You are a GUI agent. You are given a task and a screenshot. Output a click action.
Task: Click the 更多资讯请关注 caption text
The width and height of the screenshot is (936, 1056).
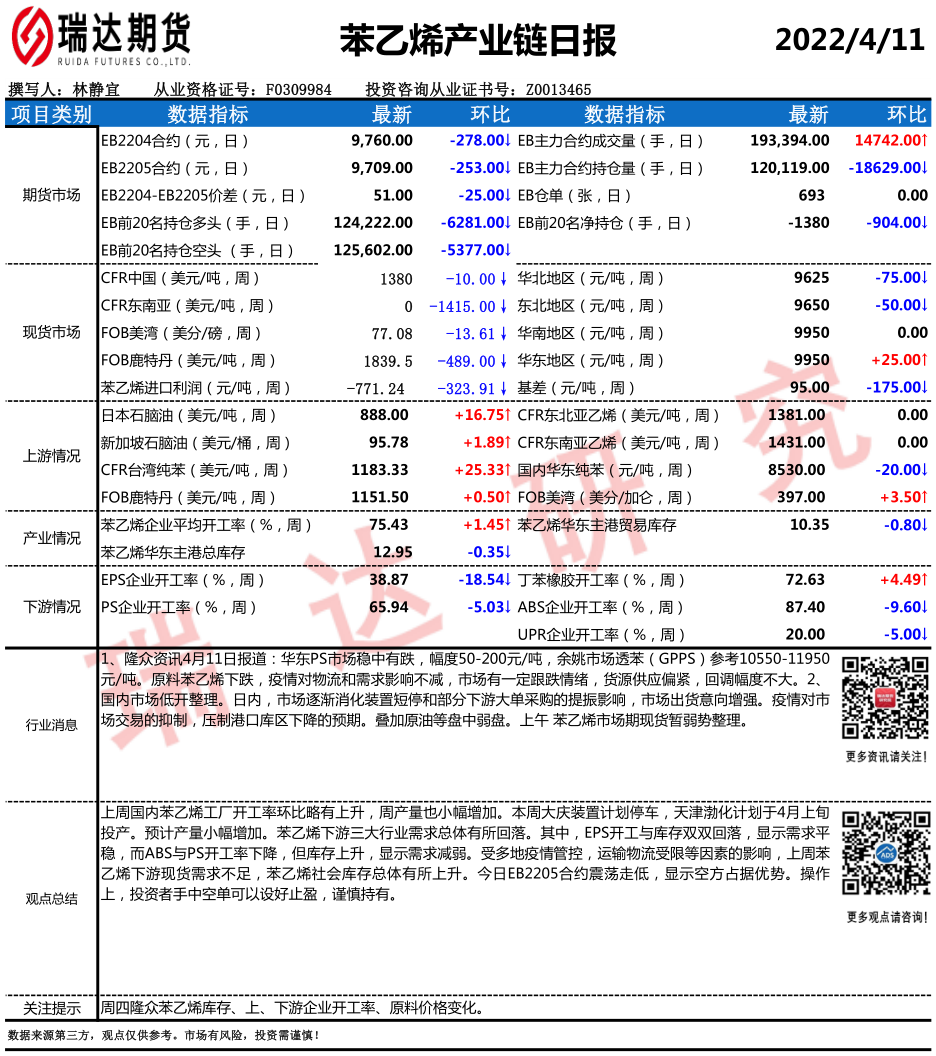(x=885, y=756)
